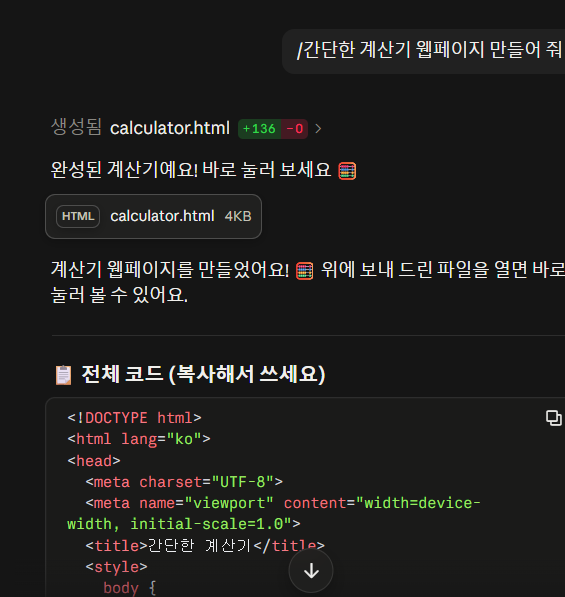Viewport: 565px width, 597px height.
Task: Click the paragraph 계산기 웹페이지를 만들었어요!
Action: click(x=308, y=282)
